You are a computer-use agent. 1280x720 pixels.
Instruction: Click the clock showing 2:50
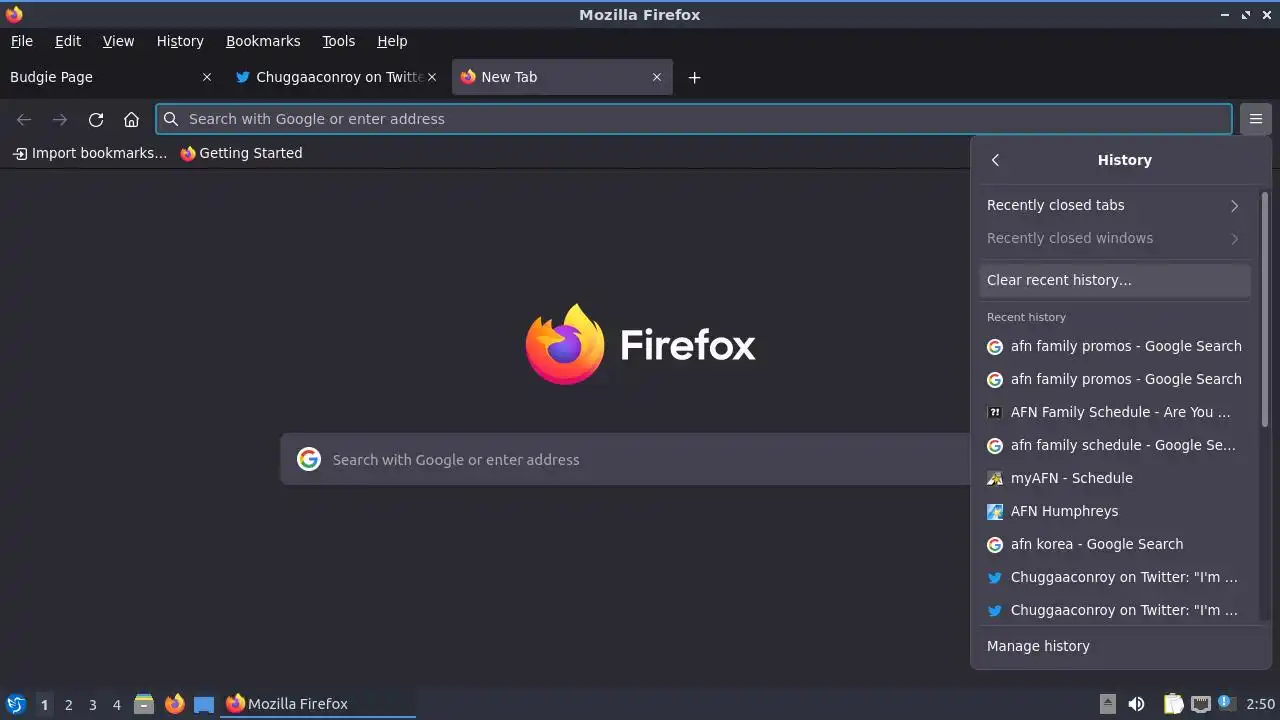point(1260,704)
